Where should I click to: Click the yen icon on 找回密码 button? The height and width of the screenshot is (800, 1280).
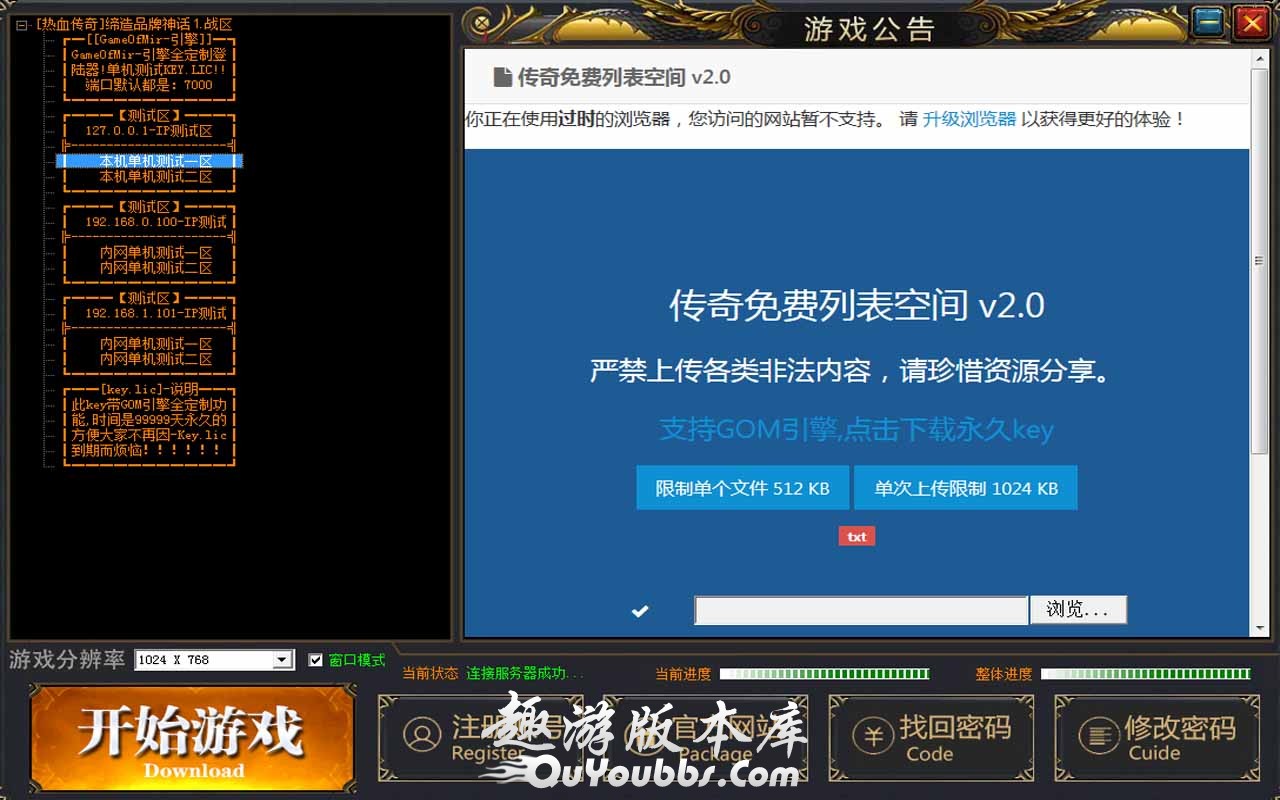pyautogui.click(x=872, y=737)
